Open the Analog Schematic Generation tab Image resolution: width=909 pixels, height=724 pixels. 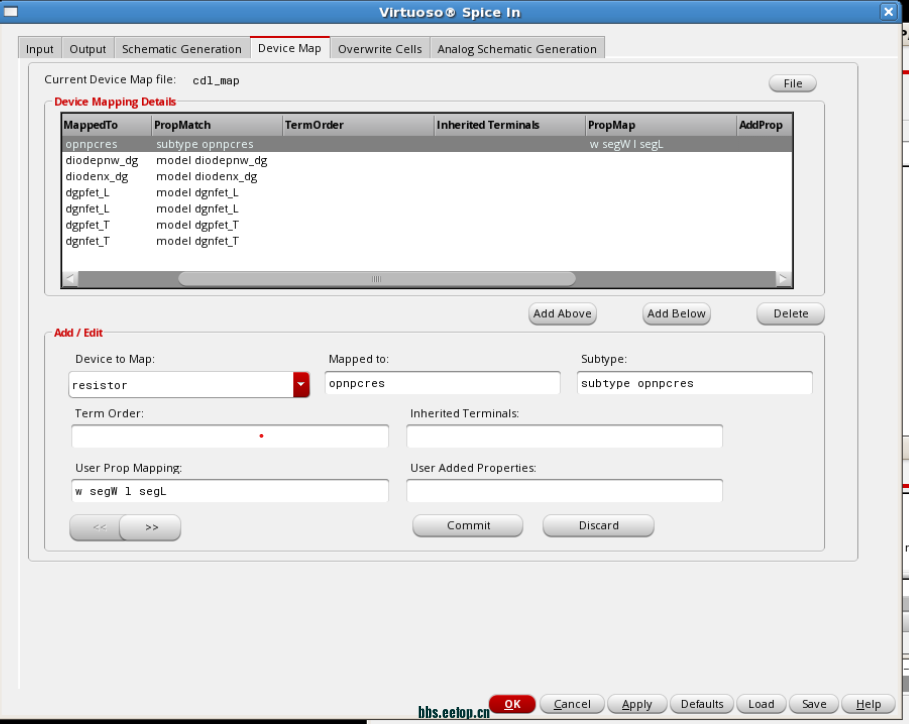tap(517, 49)
